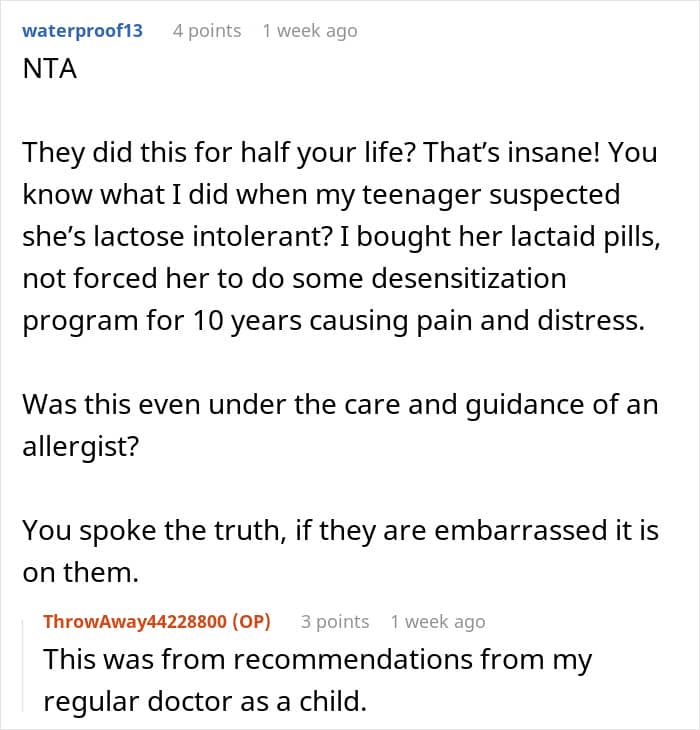This screenshot has height=730, width=700.
Task: Click the line "You spoke the truth"
Action: [340, 530]
